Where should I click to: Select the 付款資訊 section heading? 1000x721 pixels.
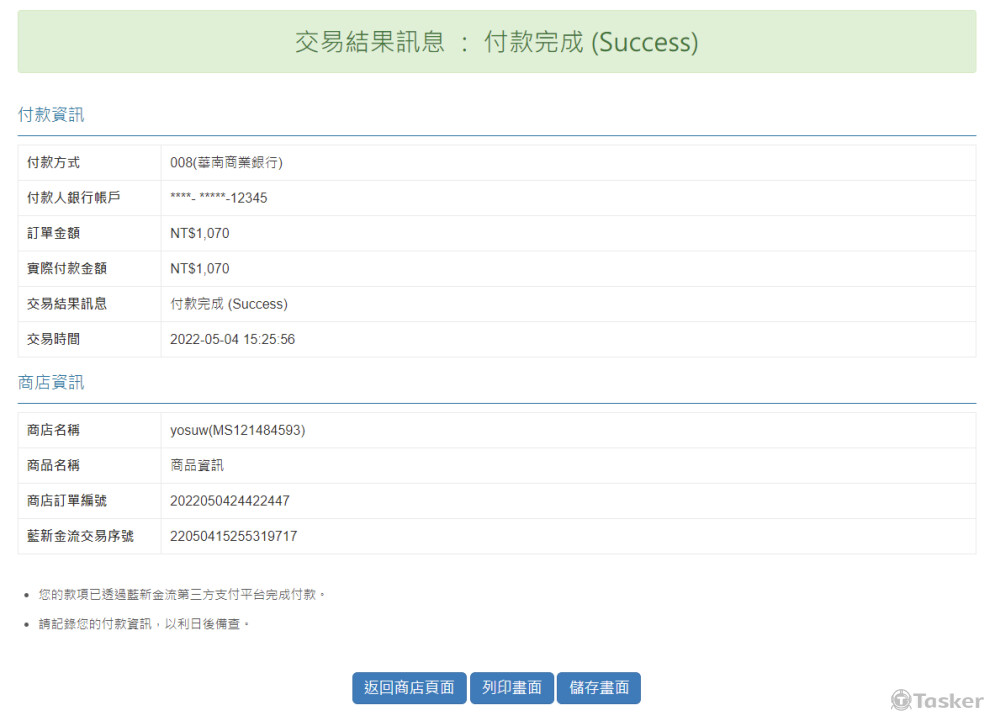point(51,115)
